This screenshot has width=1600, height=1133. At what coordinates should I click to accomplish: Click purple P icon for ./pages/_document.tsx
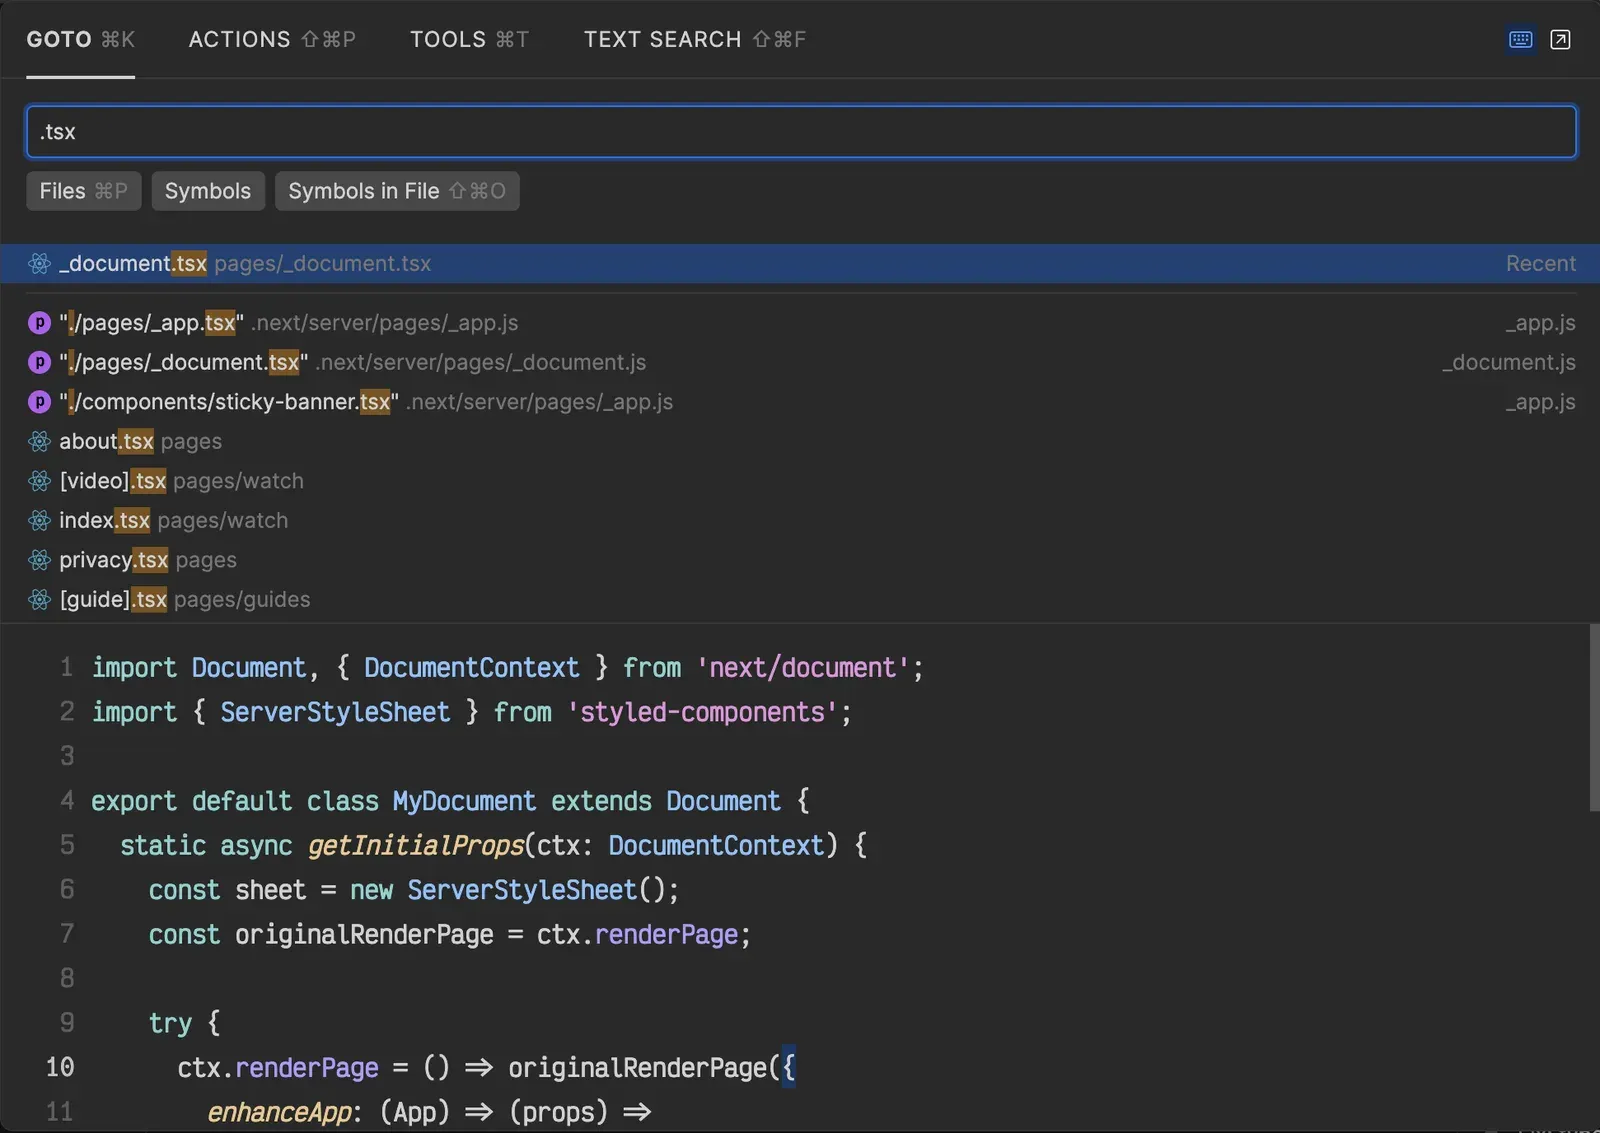point(39,362)
